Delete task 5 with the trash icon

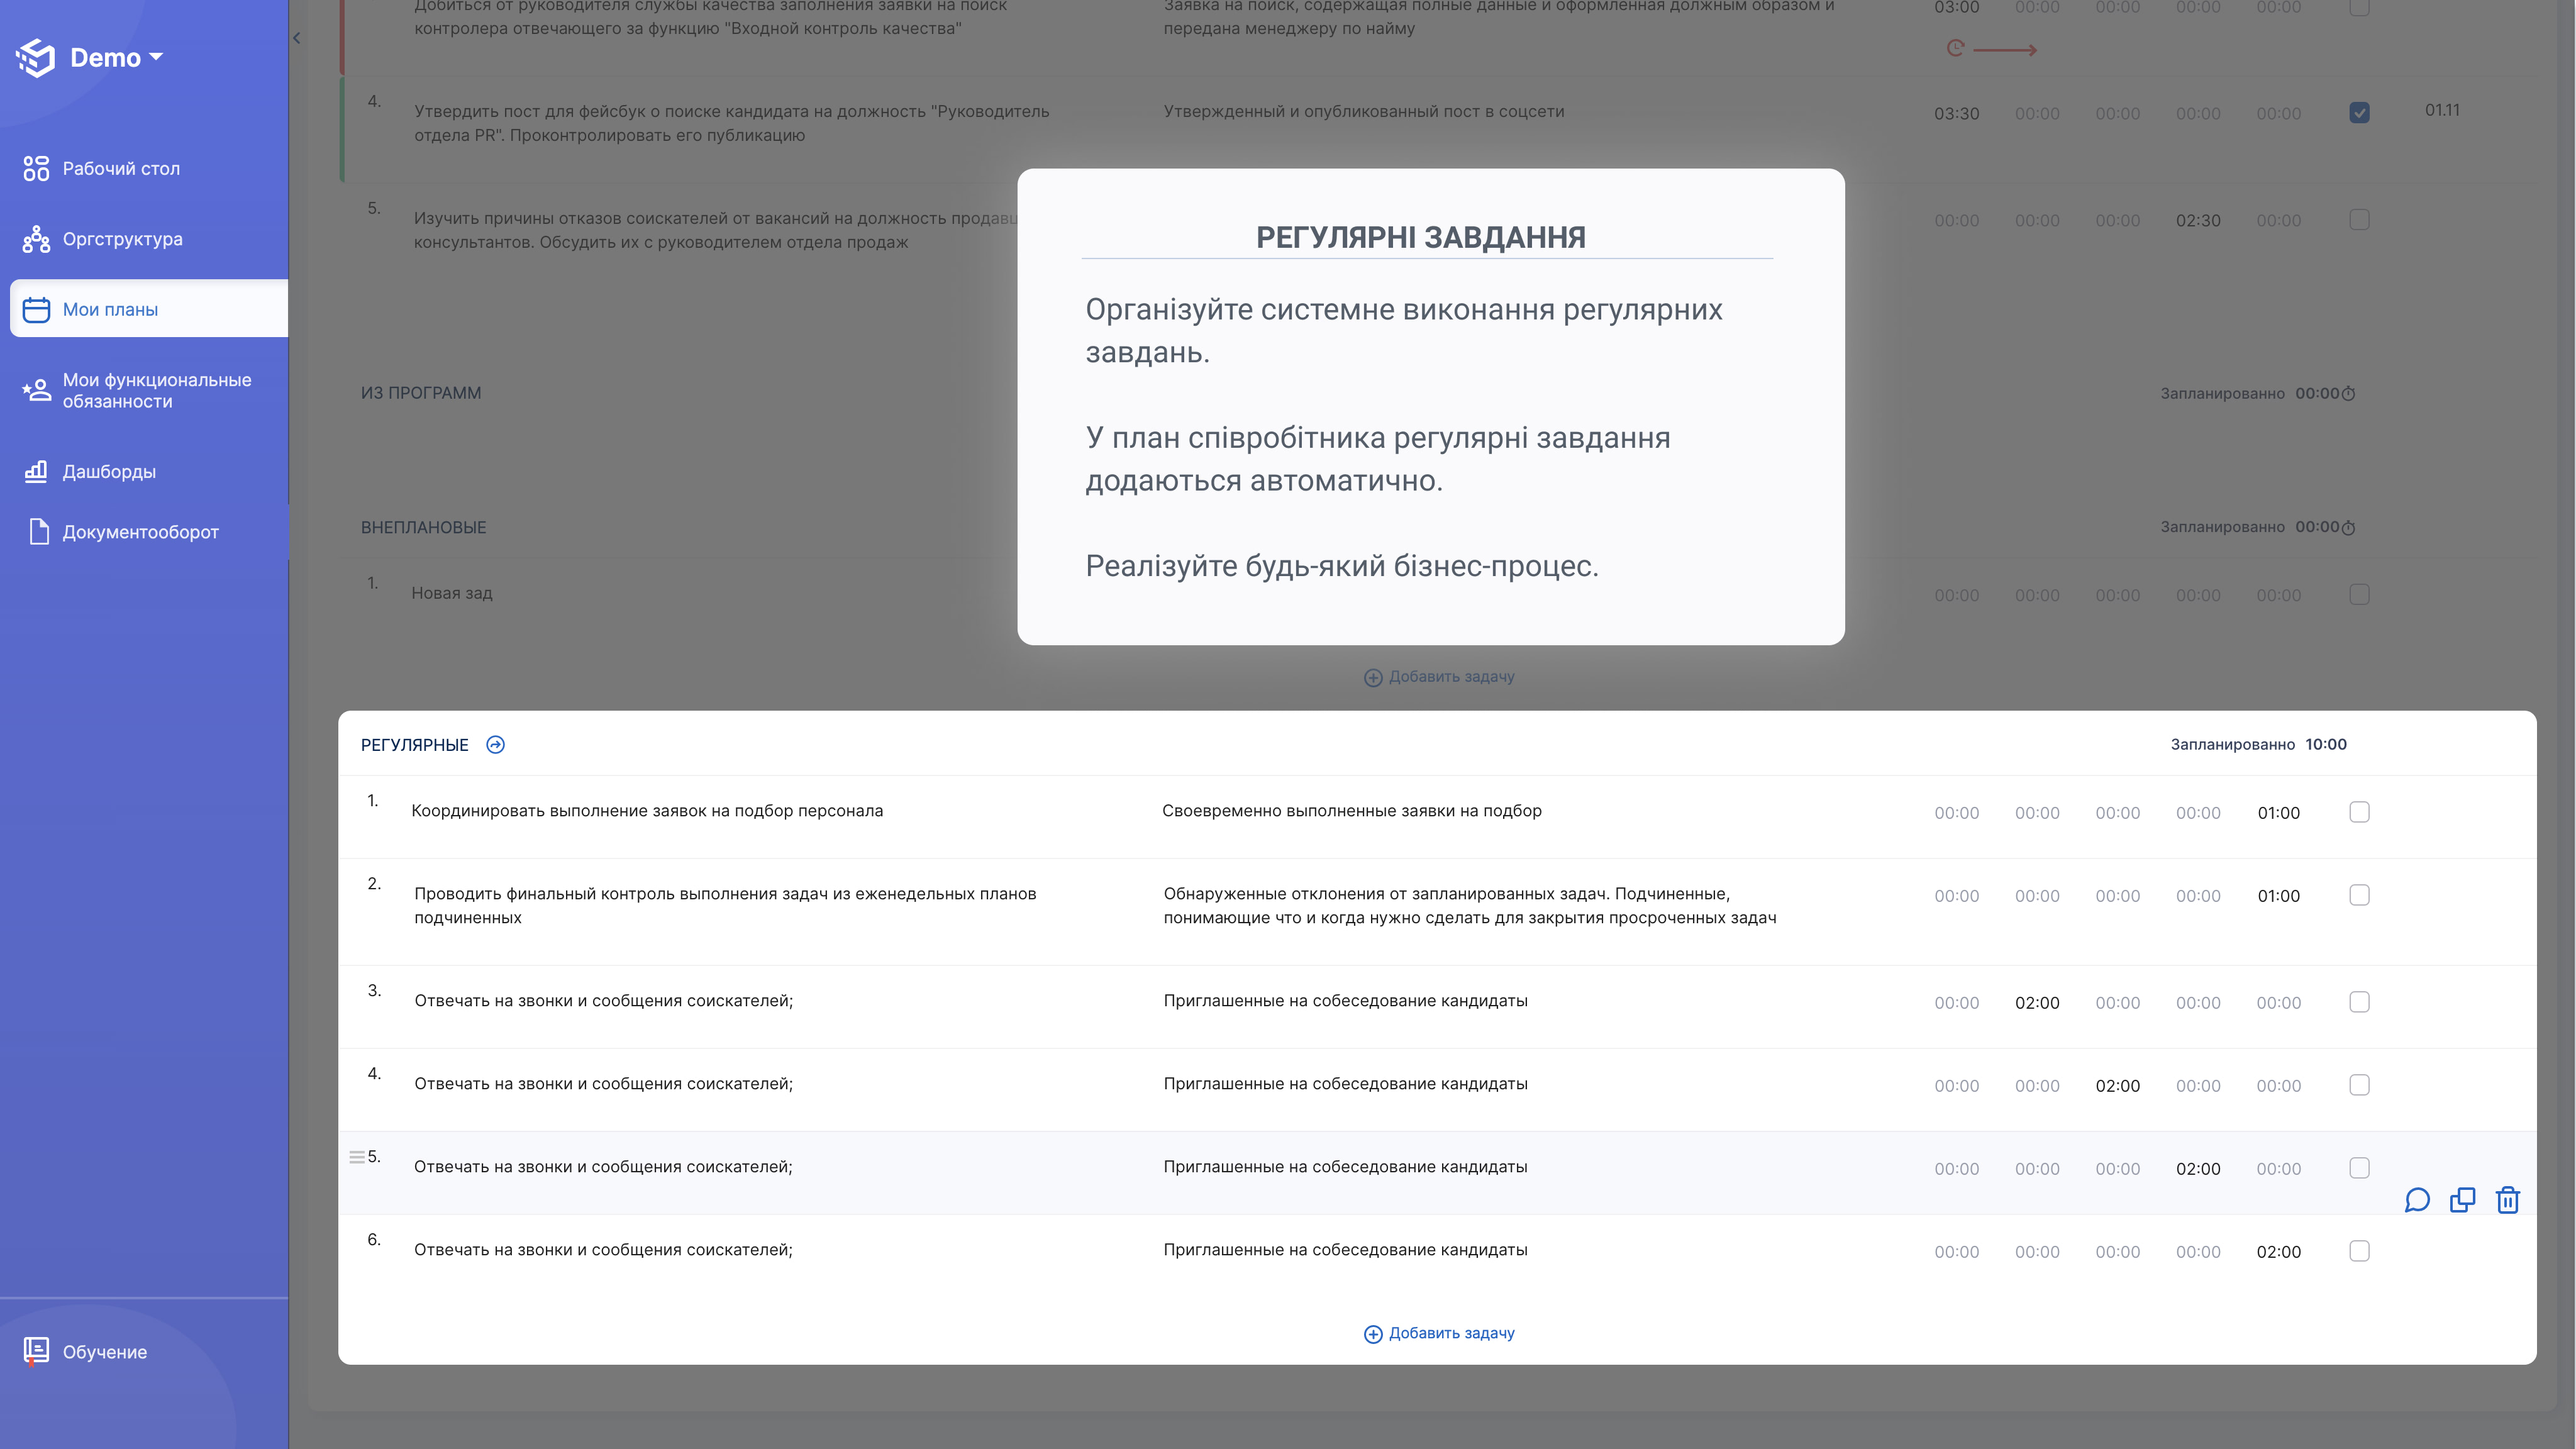pos(2507,1200)
